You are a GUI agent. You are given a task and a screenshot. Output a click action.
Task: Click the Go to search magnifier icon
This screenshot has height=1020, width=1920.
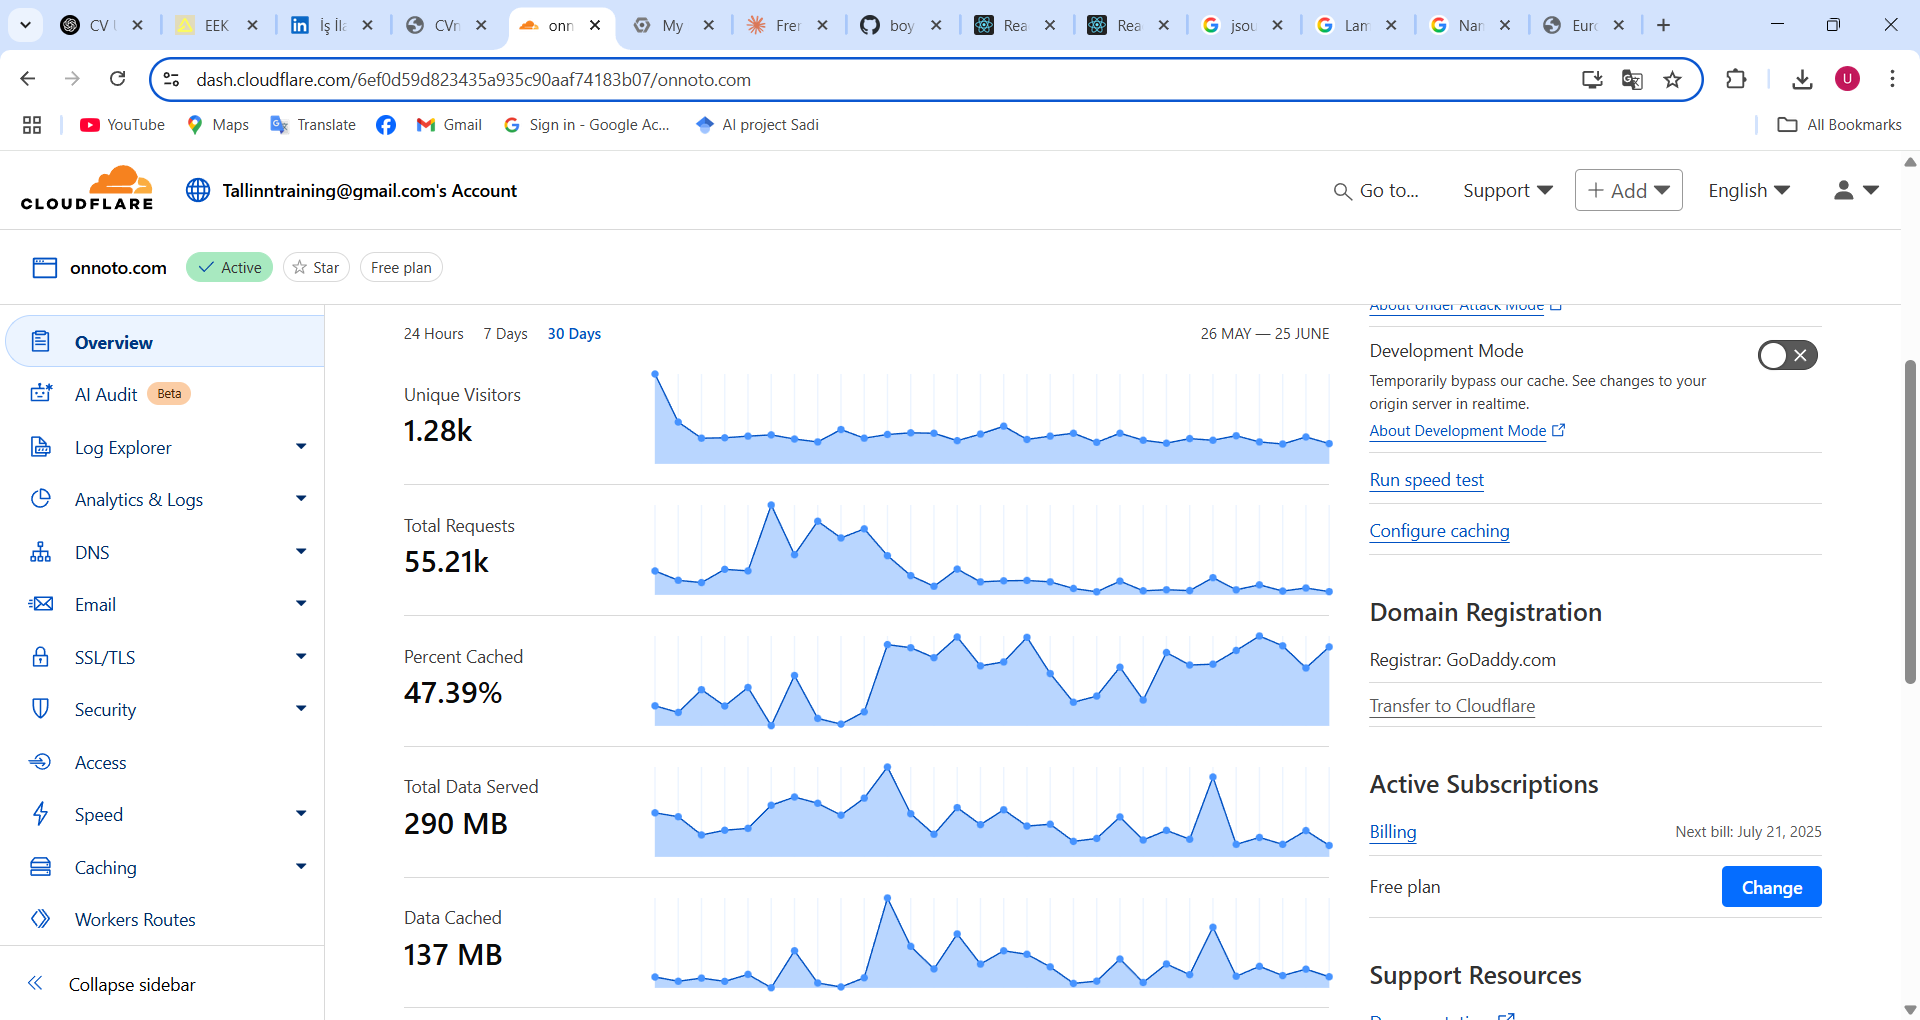pyautogui.click(x=1342, y=191)
